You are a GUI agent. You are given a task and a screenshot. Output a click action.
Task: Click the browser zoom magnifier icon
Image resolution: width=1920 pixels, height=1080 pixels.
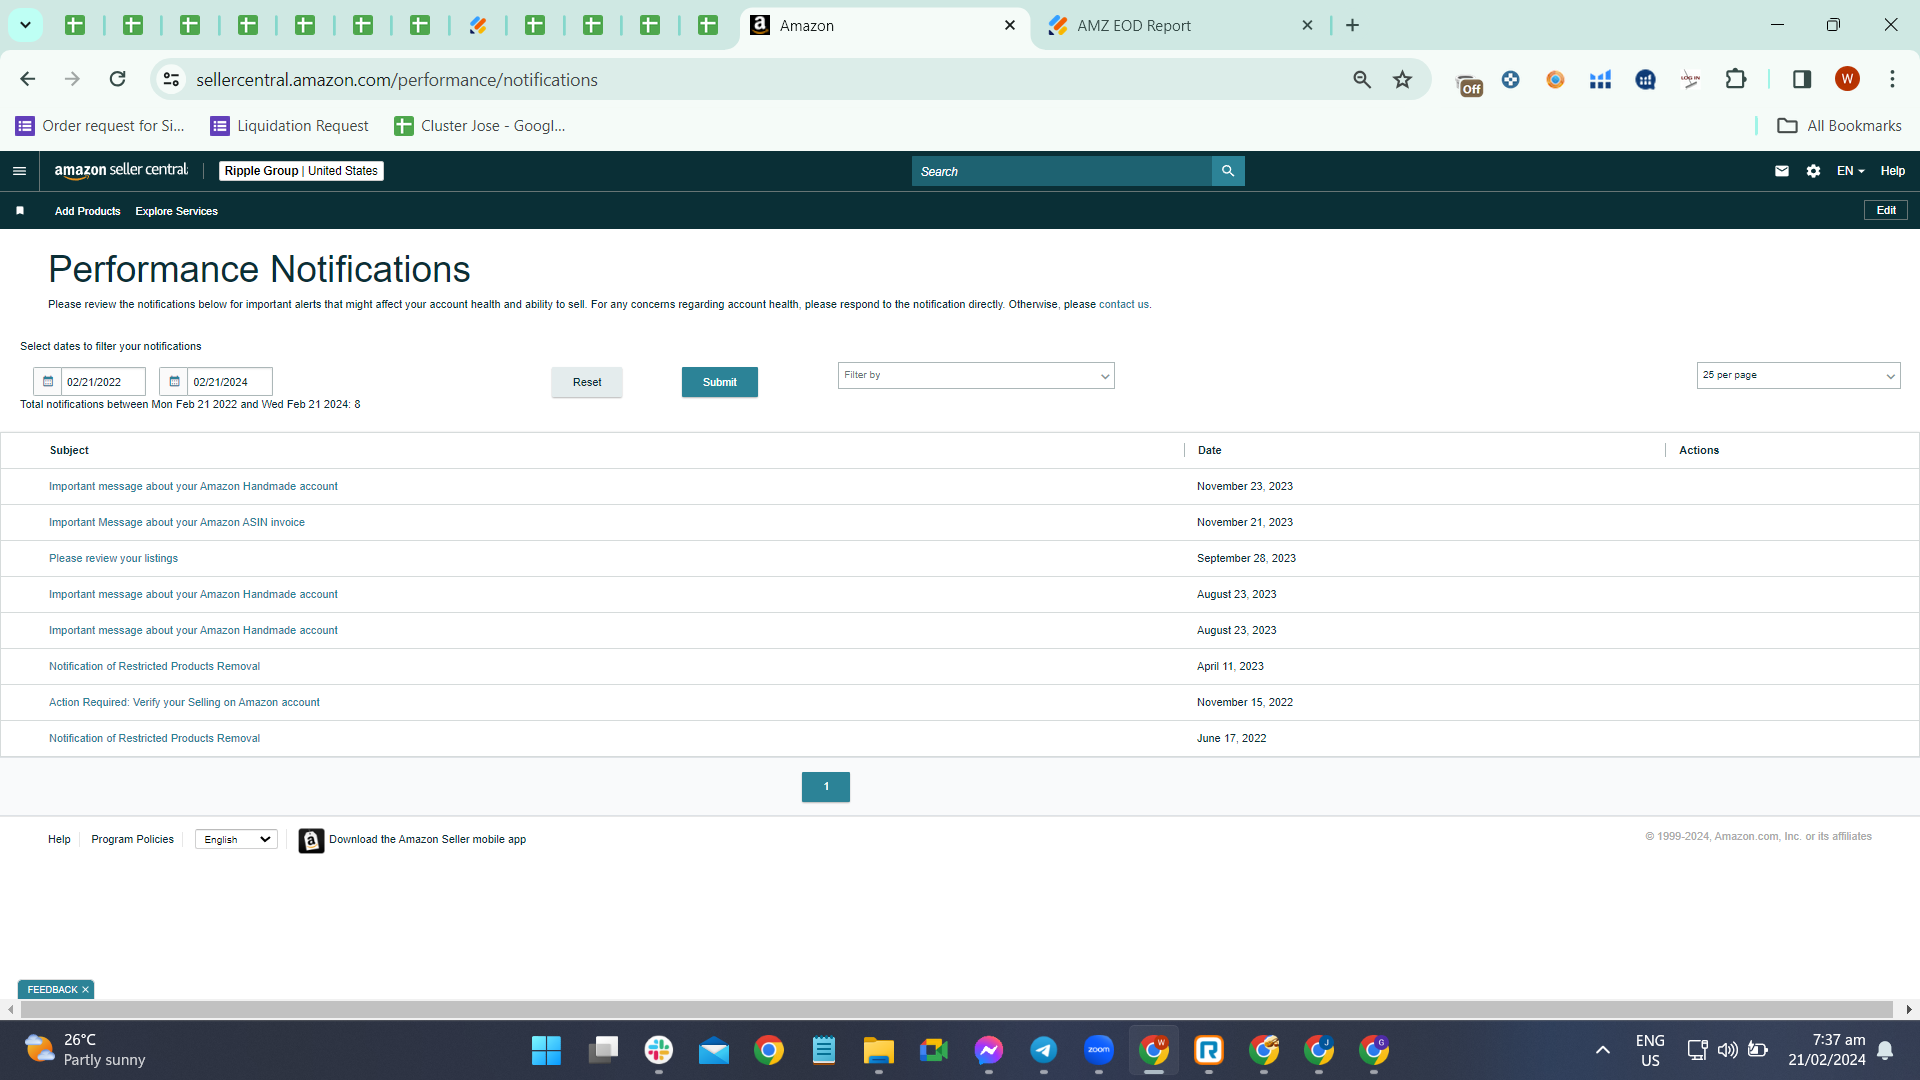(1362, 80)
